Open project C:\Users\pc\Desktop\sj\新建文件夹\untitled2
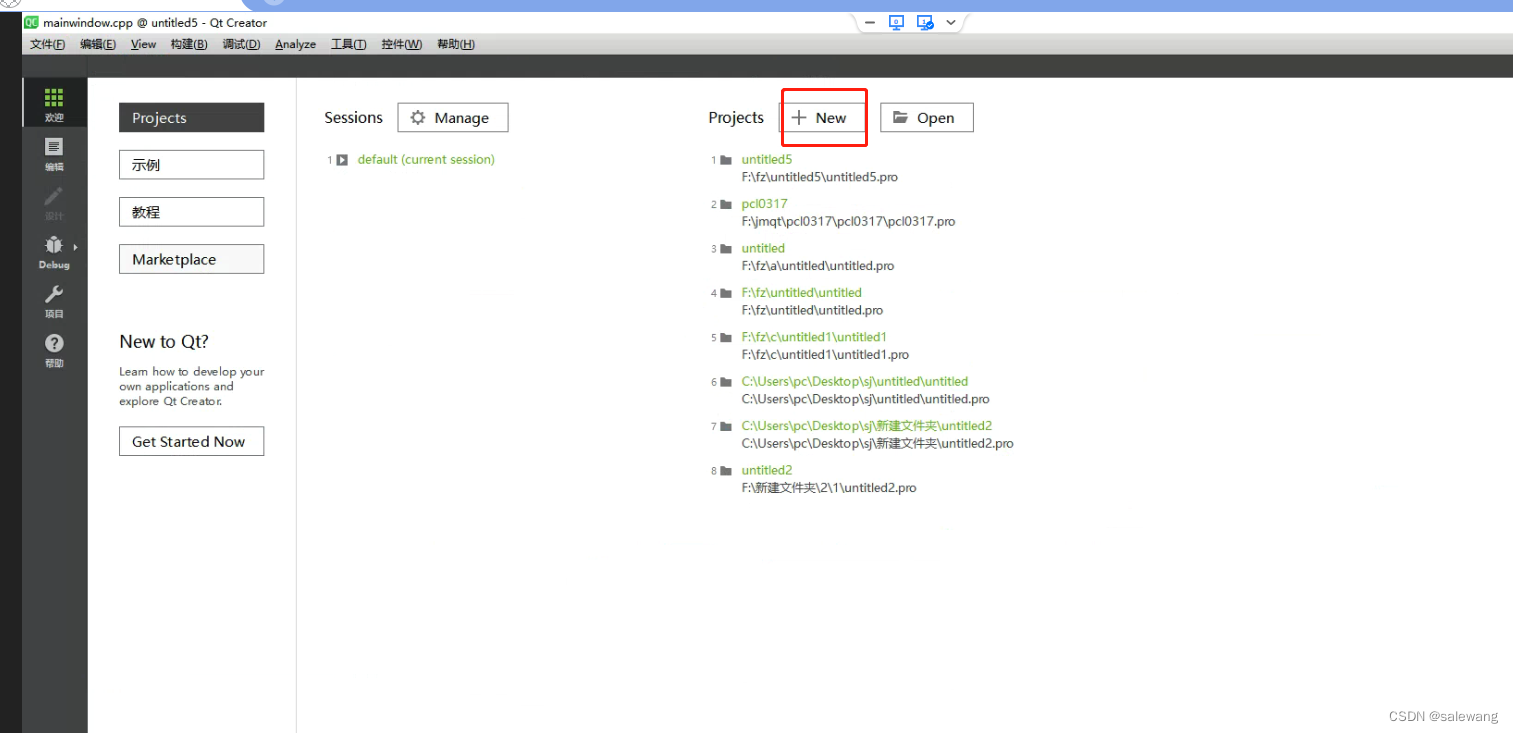This screenshot has width=1513, height=733. (x=867, y=426)
